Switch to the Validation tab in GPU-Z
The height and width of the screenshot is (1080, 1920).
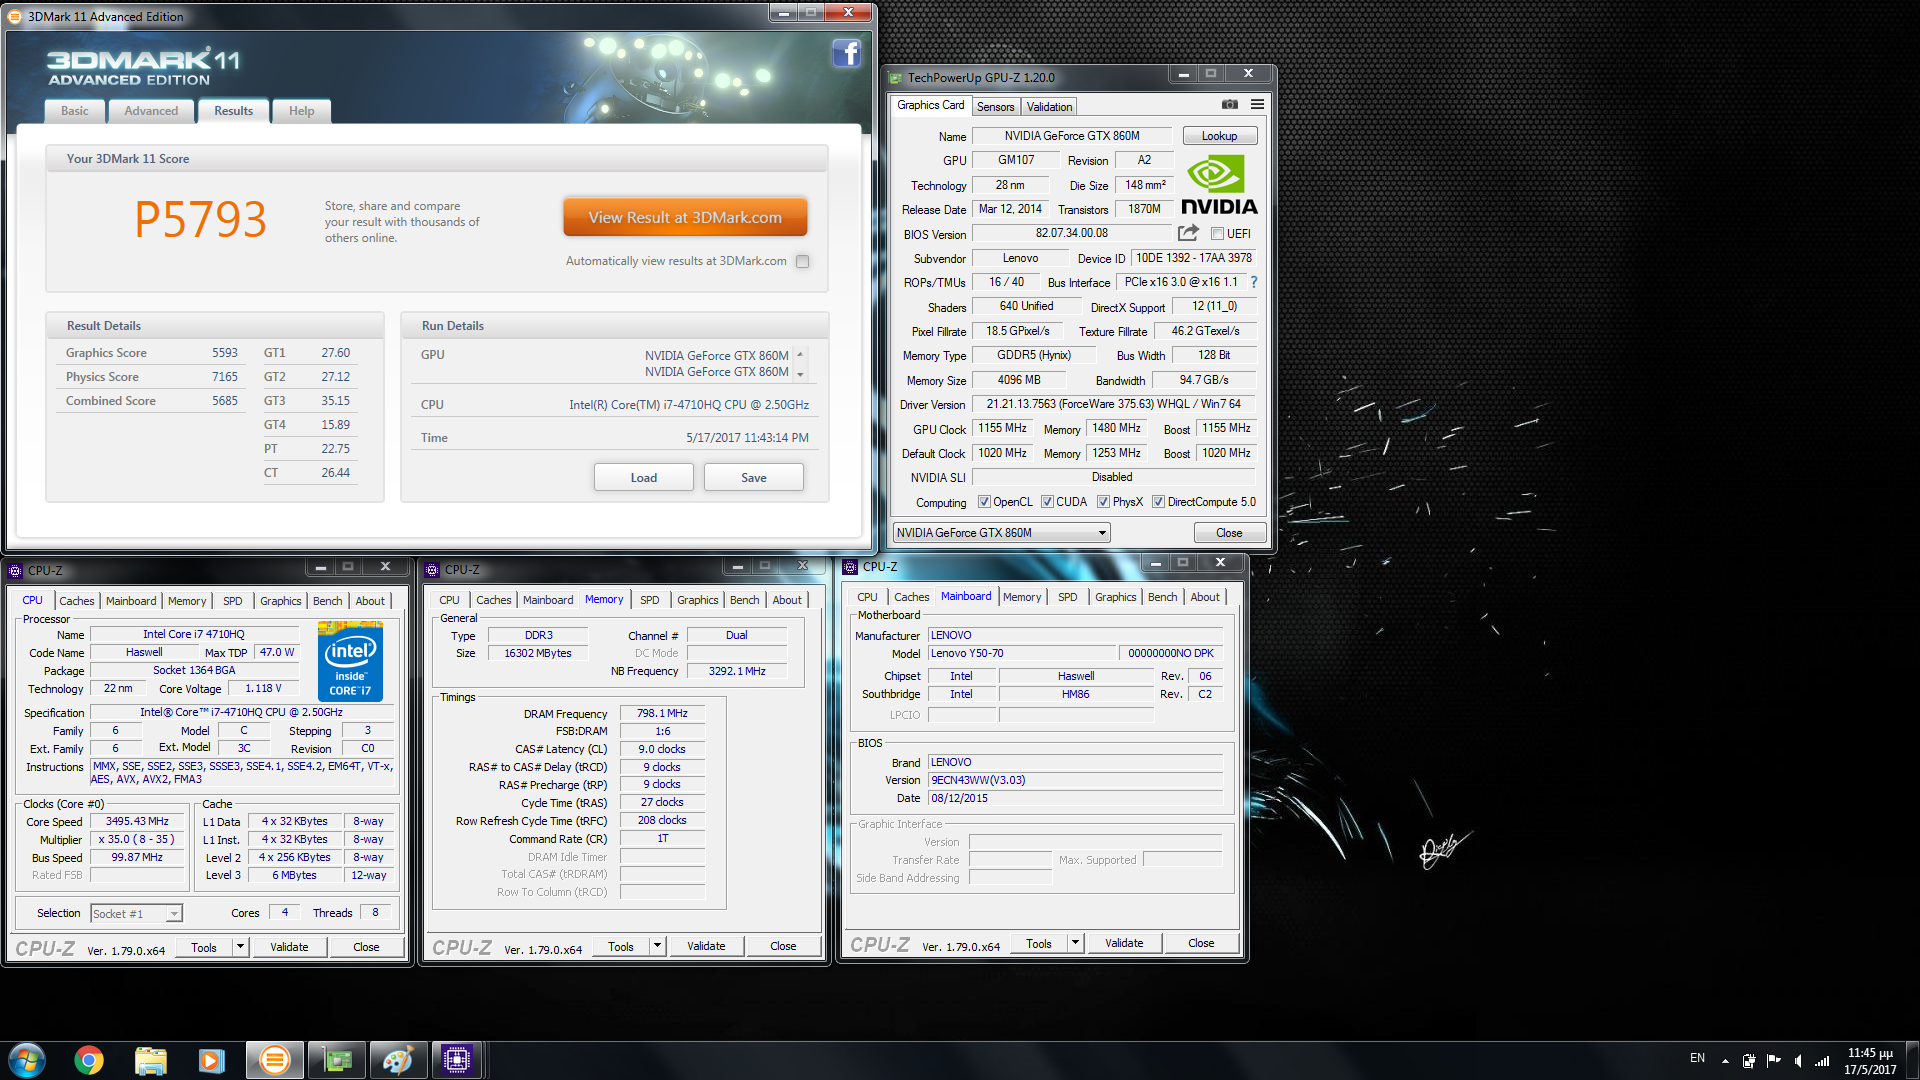1049,107
